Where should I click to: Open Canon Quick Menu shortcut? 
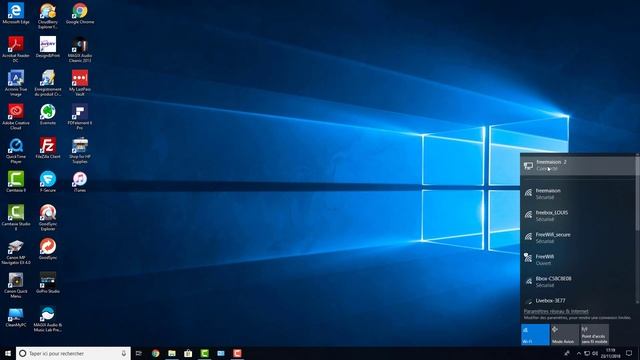point(16,285)
